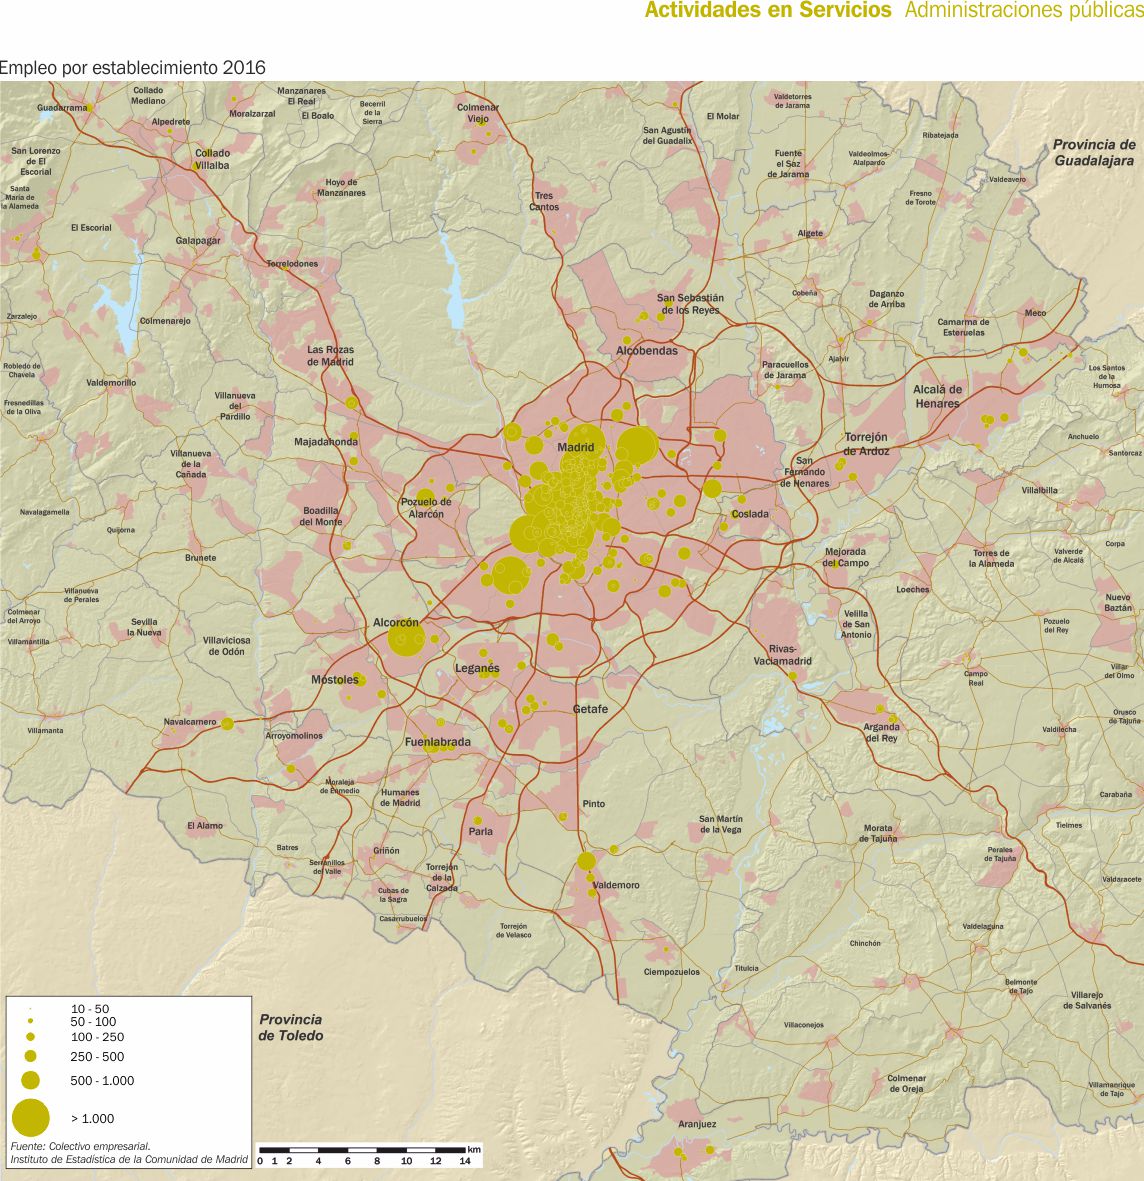Image resolution: width=1144 pixels, height=1181 pixels.
Task: Click the yellow bubble next to Navalcarnero
Action: point(227,723)
